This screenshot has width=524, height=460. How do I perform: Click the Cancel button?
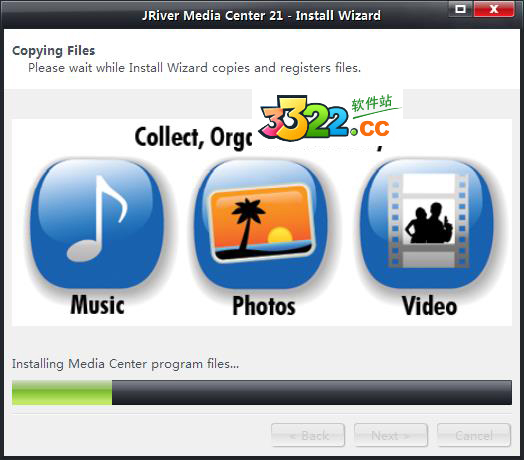(x=474, y=435)
